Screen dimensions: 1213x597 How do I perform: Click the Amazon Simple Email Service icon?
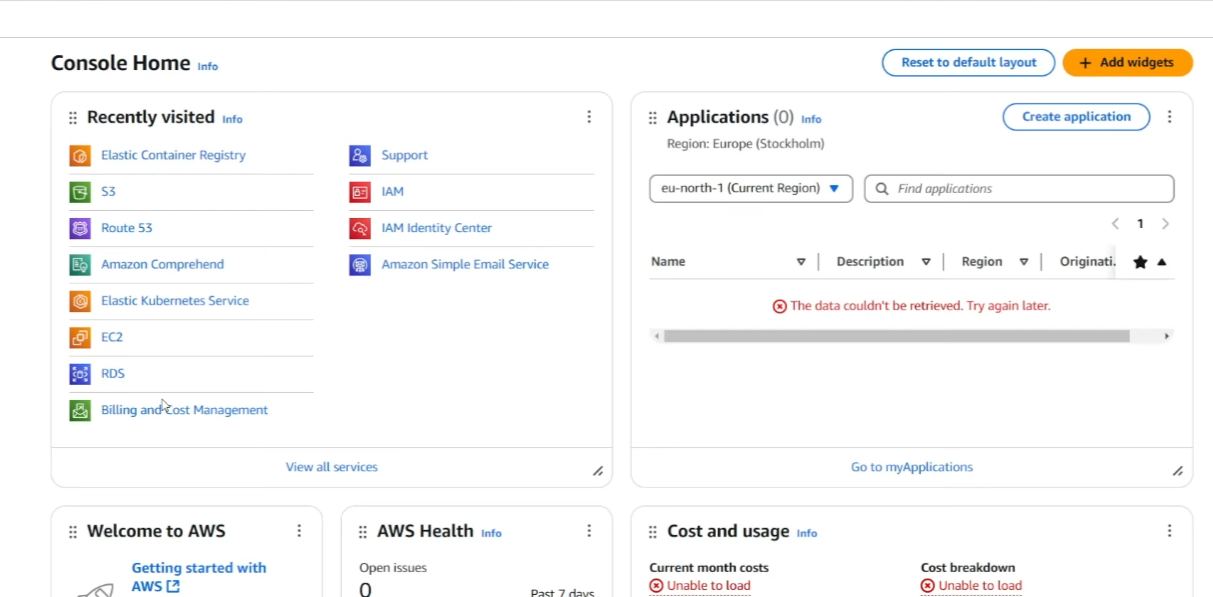360,265
